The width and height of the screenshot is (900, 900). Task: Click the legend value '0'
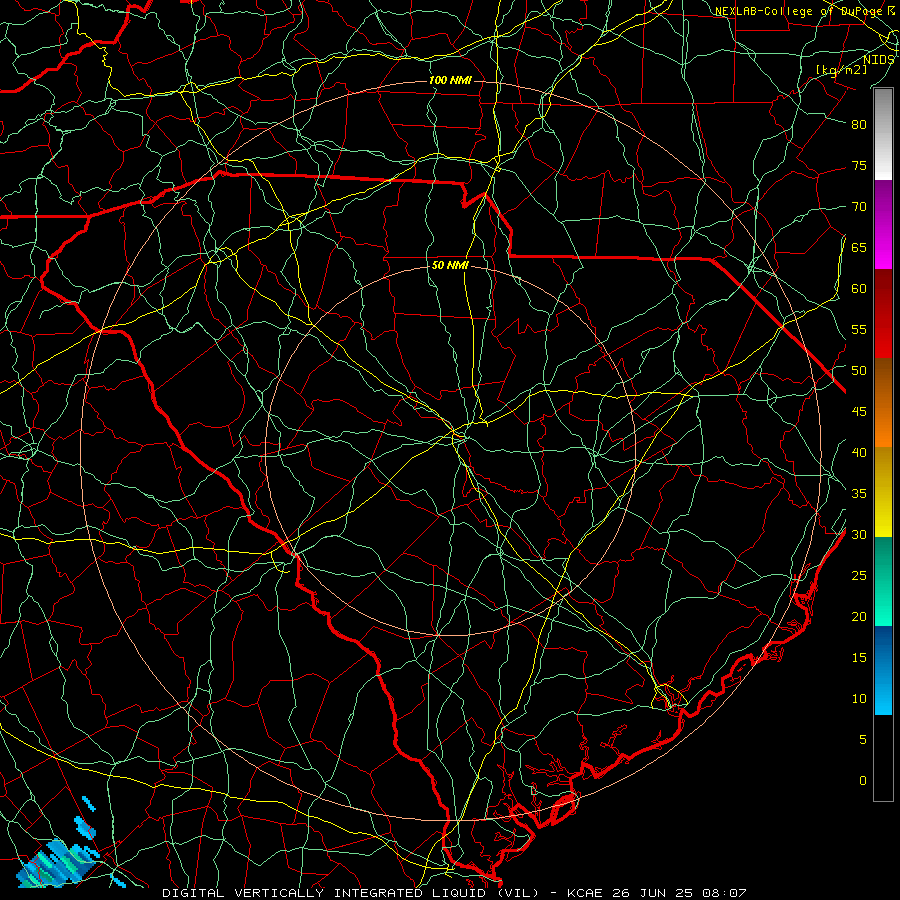(863, 781)
